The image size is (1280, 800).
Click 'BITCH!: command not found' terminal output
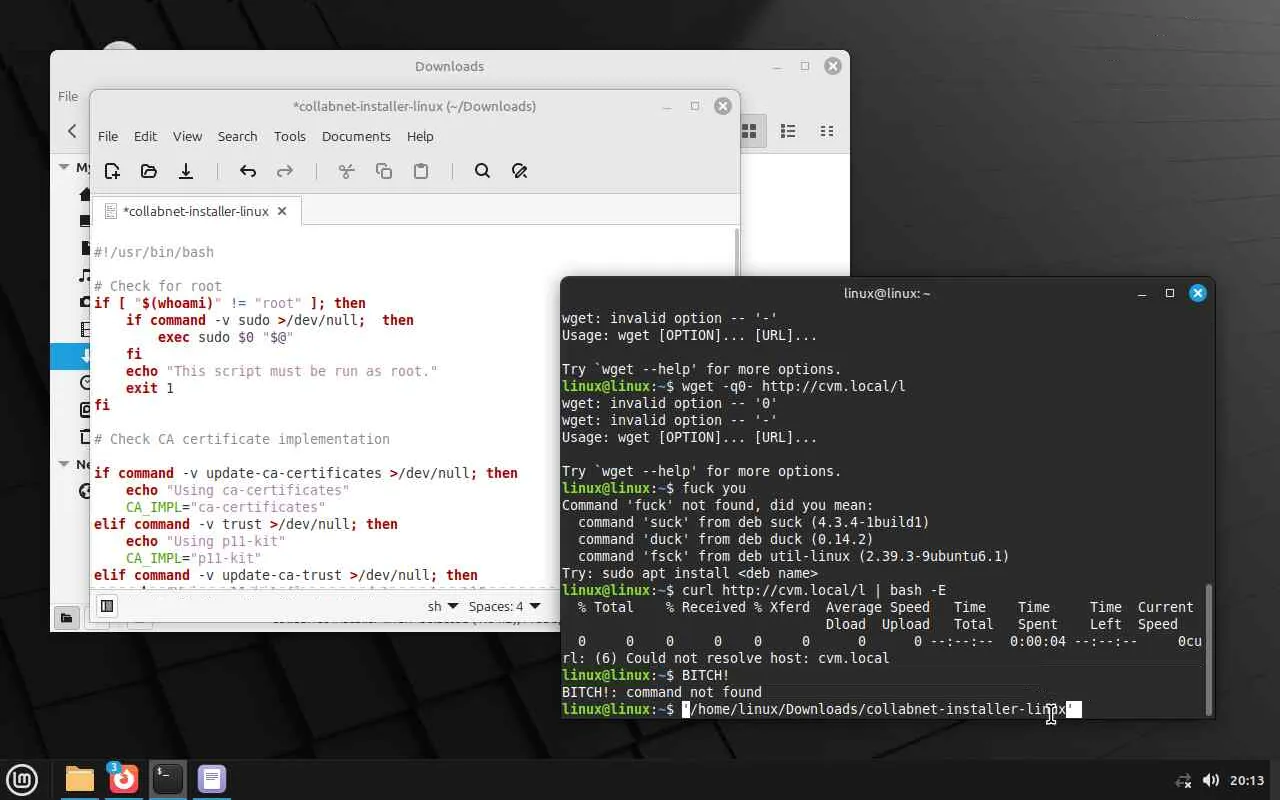coord(662,692)
